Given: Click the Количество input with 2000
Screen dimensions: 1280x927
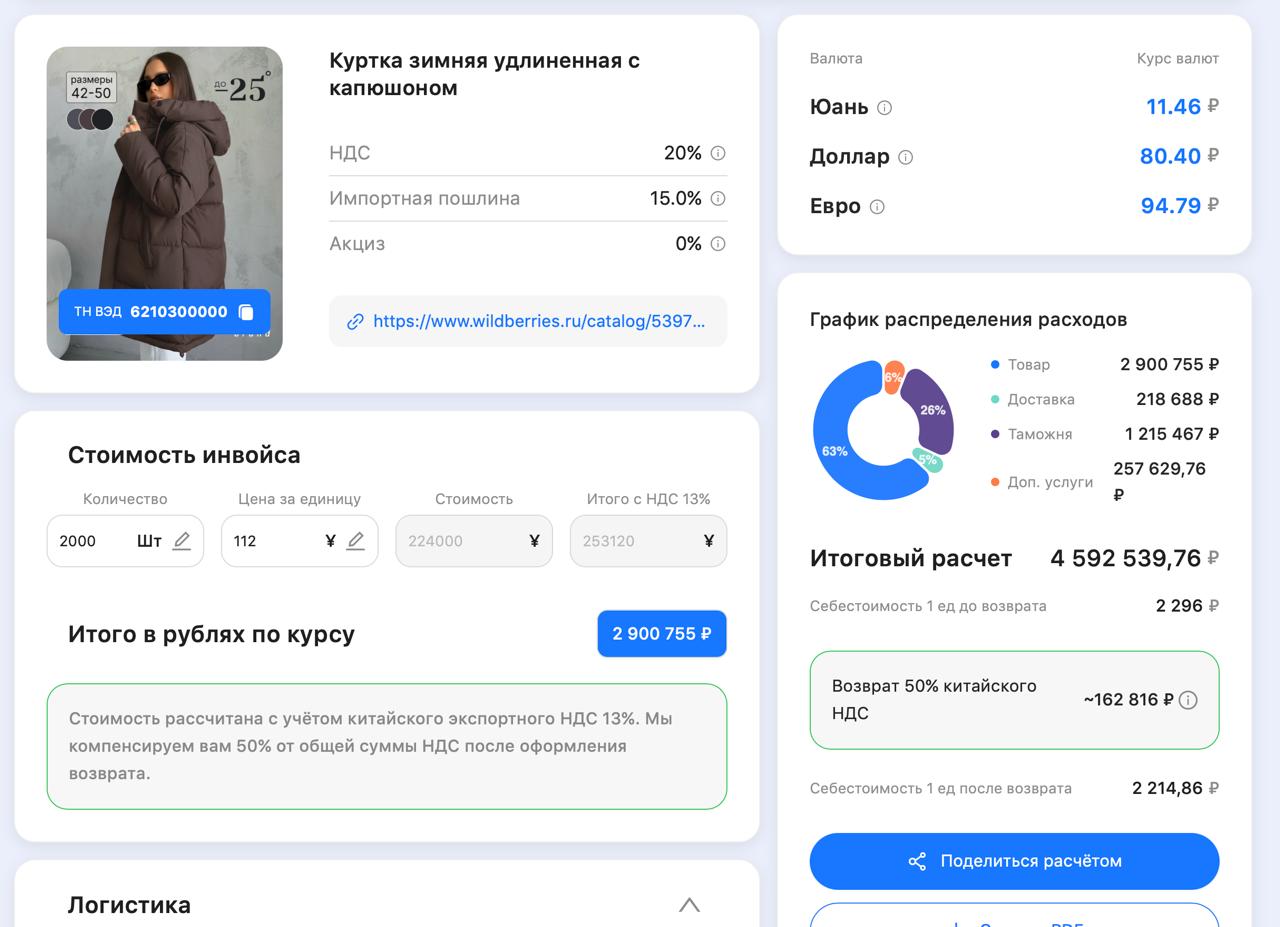Looking at the screenshot, I should (x=92, y=541).
